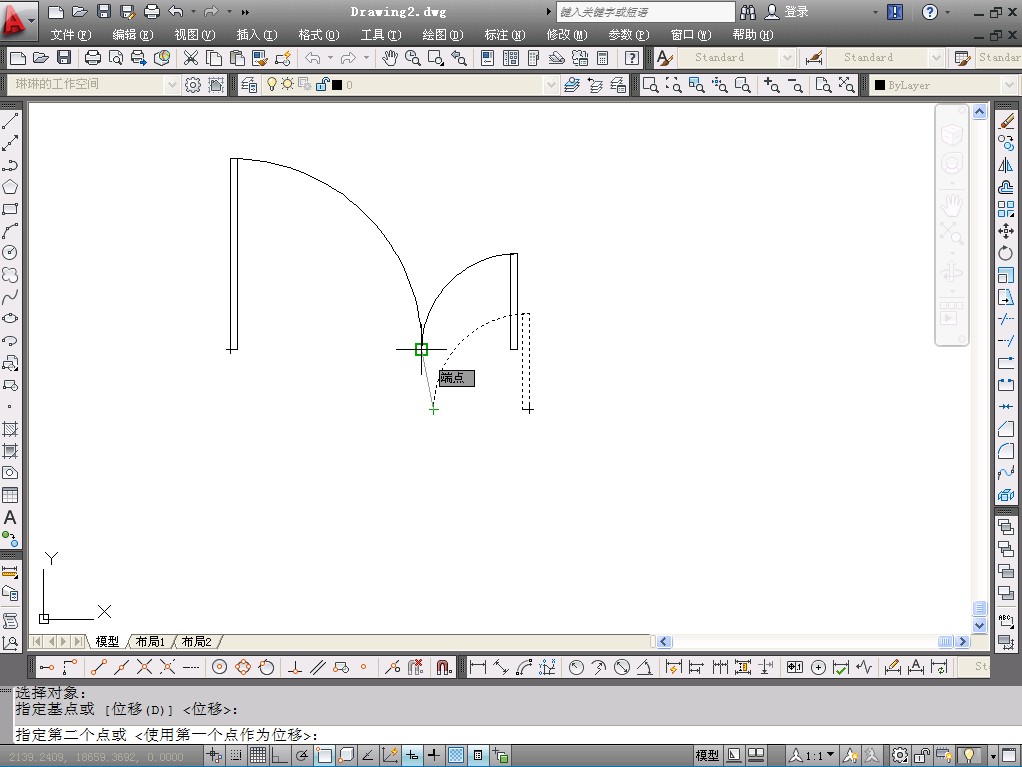
Task: Click the horizontal scrollbar track below drawing area
Action: point(800,642)
